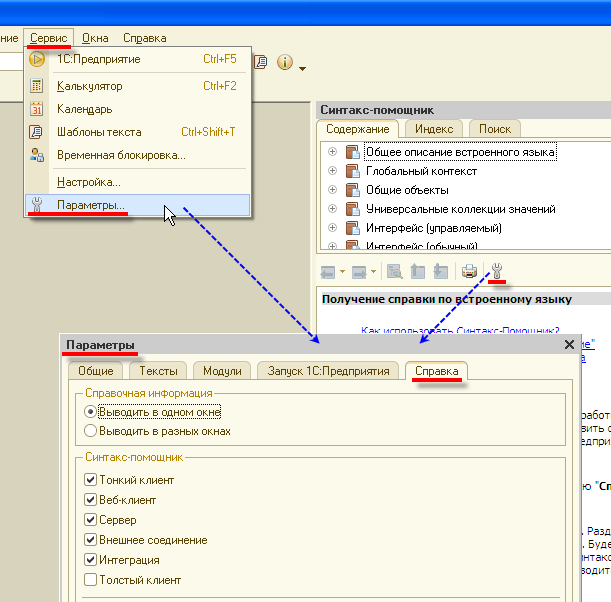This screenshot has height=602, width=611.
Task: Switch to Индекс tab
Action: click(434, 129)
